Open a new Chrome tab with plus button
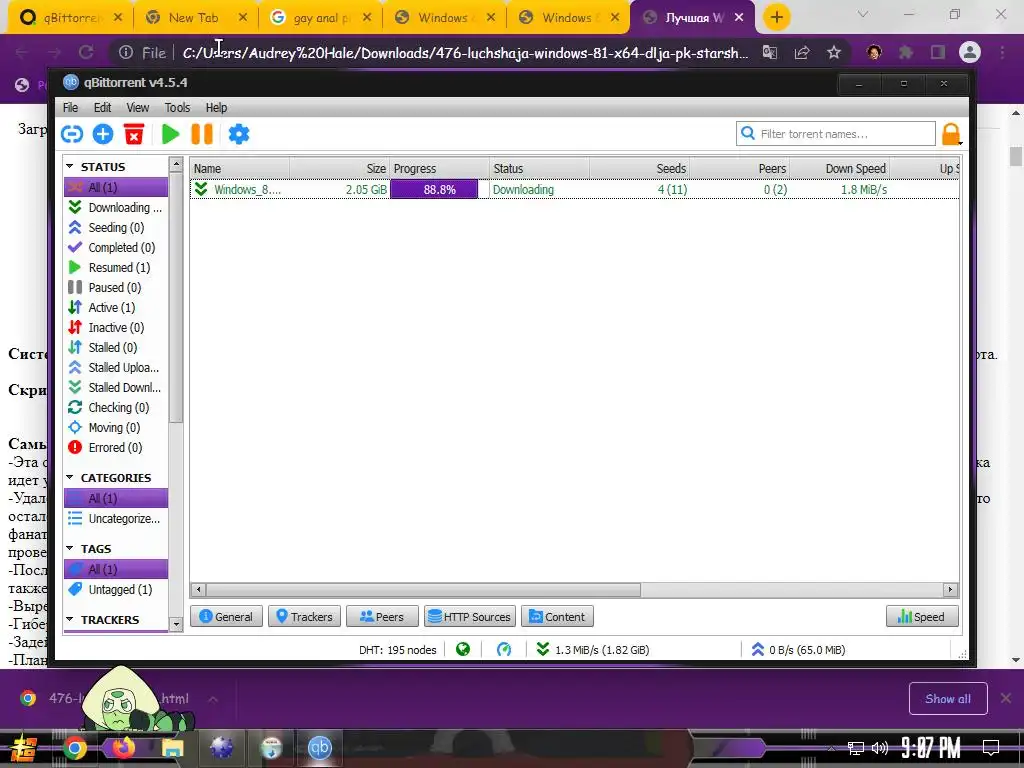Screen dimensions: 1024x768 coord(776,18)
